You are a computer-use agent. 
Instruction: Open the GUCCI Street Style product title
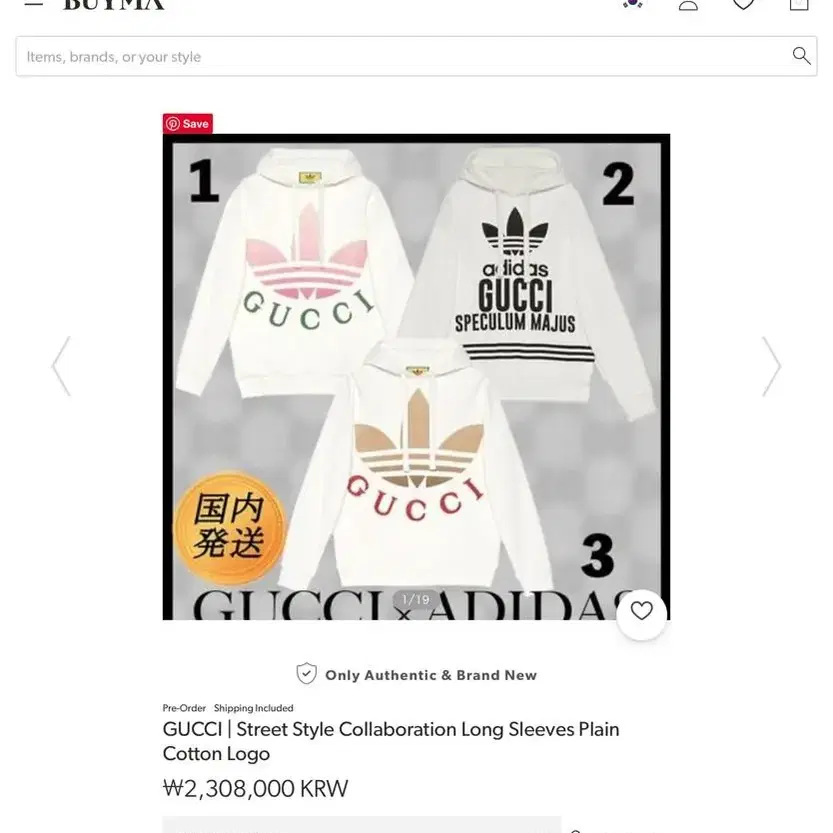(391, 742)
